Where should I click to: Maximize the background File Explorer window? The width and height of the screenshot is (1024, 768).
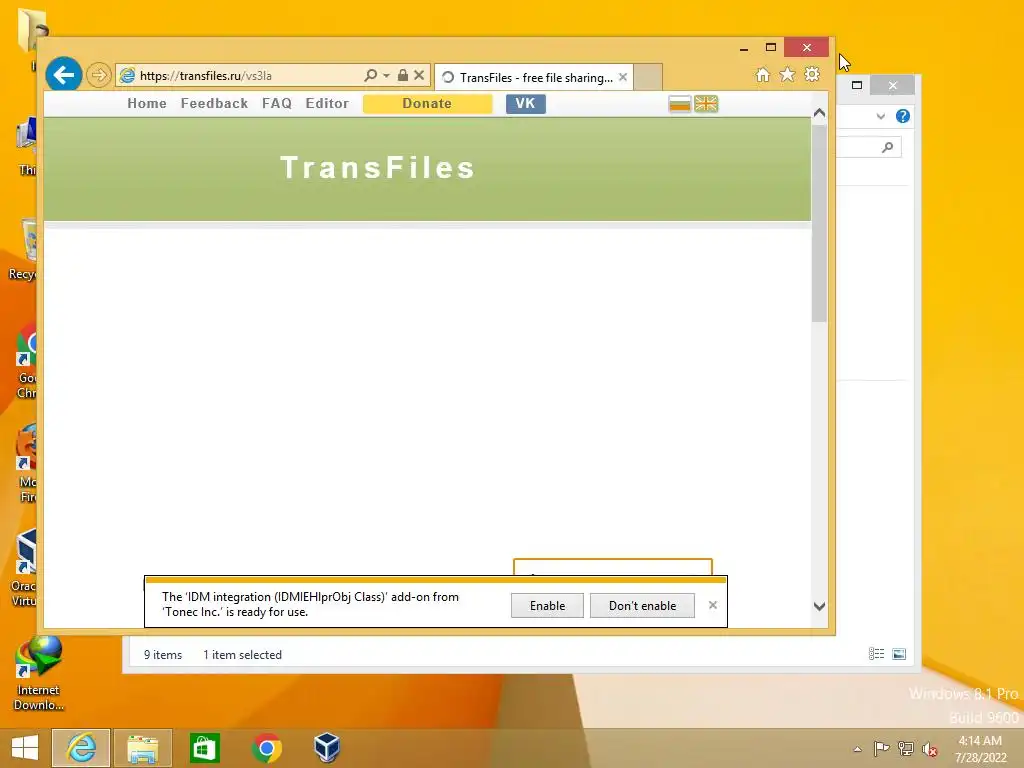coord(857,85)
